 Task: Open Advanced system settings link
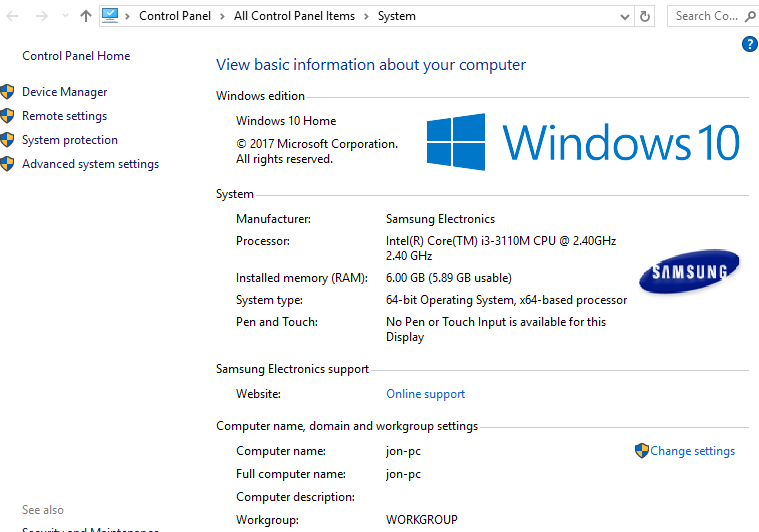(91, 164)
